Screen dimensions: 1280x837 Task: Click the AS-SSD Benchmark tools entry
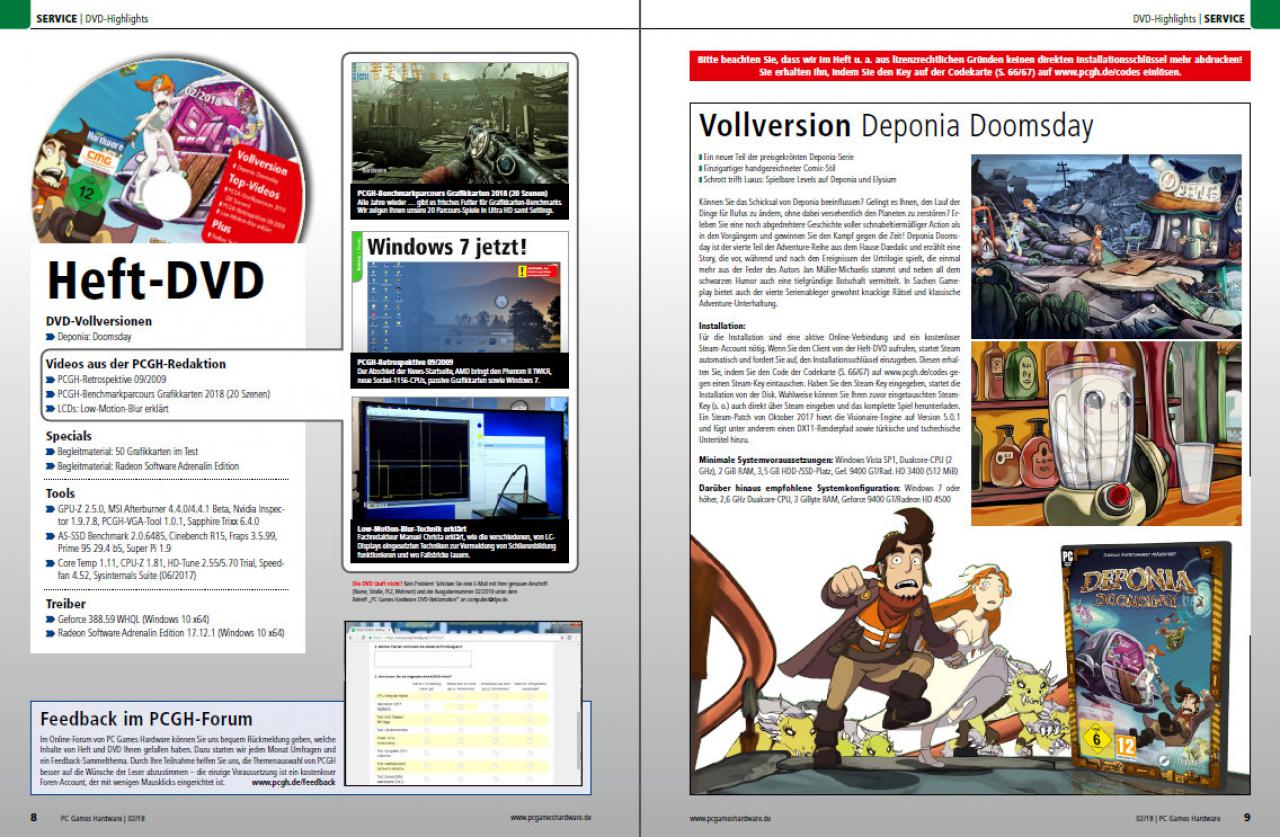click(166, 543)
